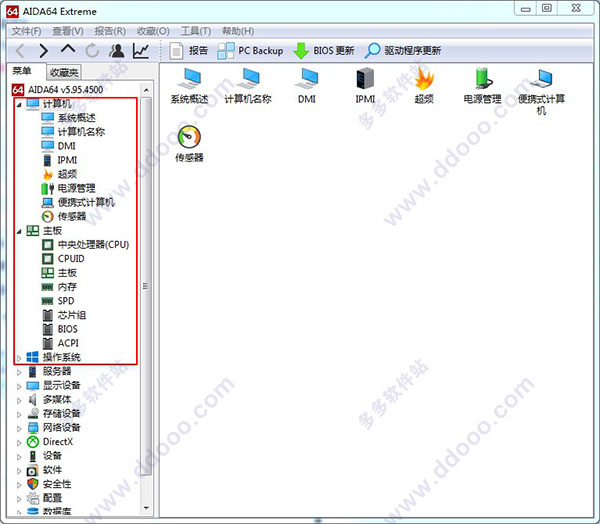Select 内存 in the tree
The image size is (600, 524).
(59, 287)
